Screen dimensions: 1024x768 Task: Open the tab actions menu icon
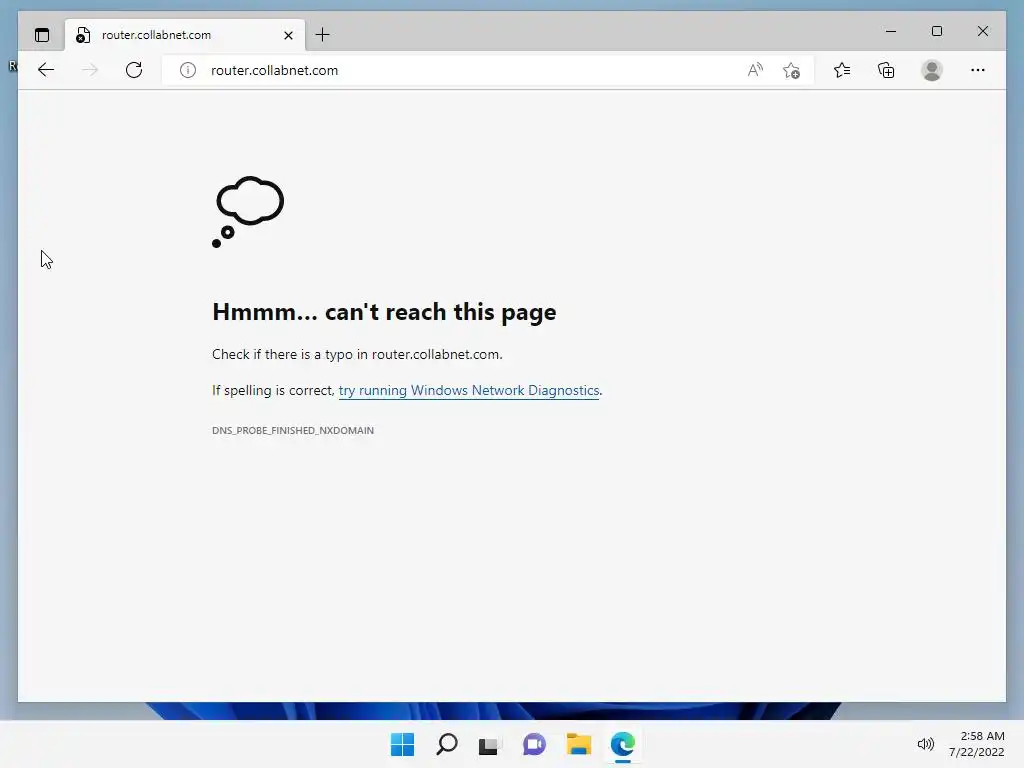42,35
